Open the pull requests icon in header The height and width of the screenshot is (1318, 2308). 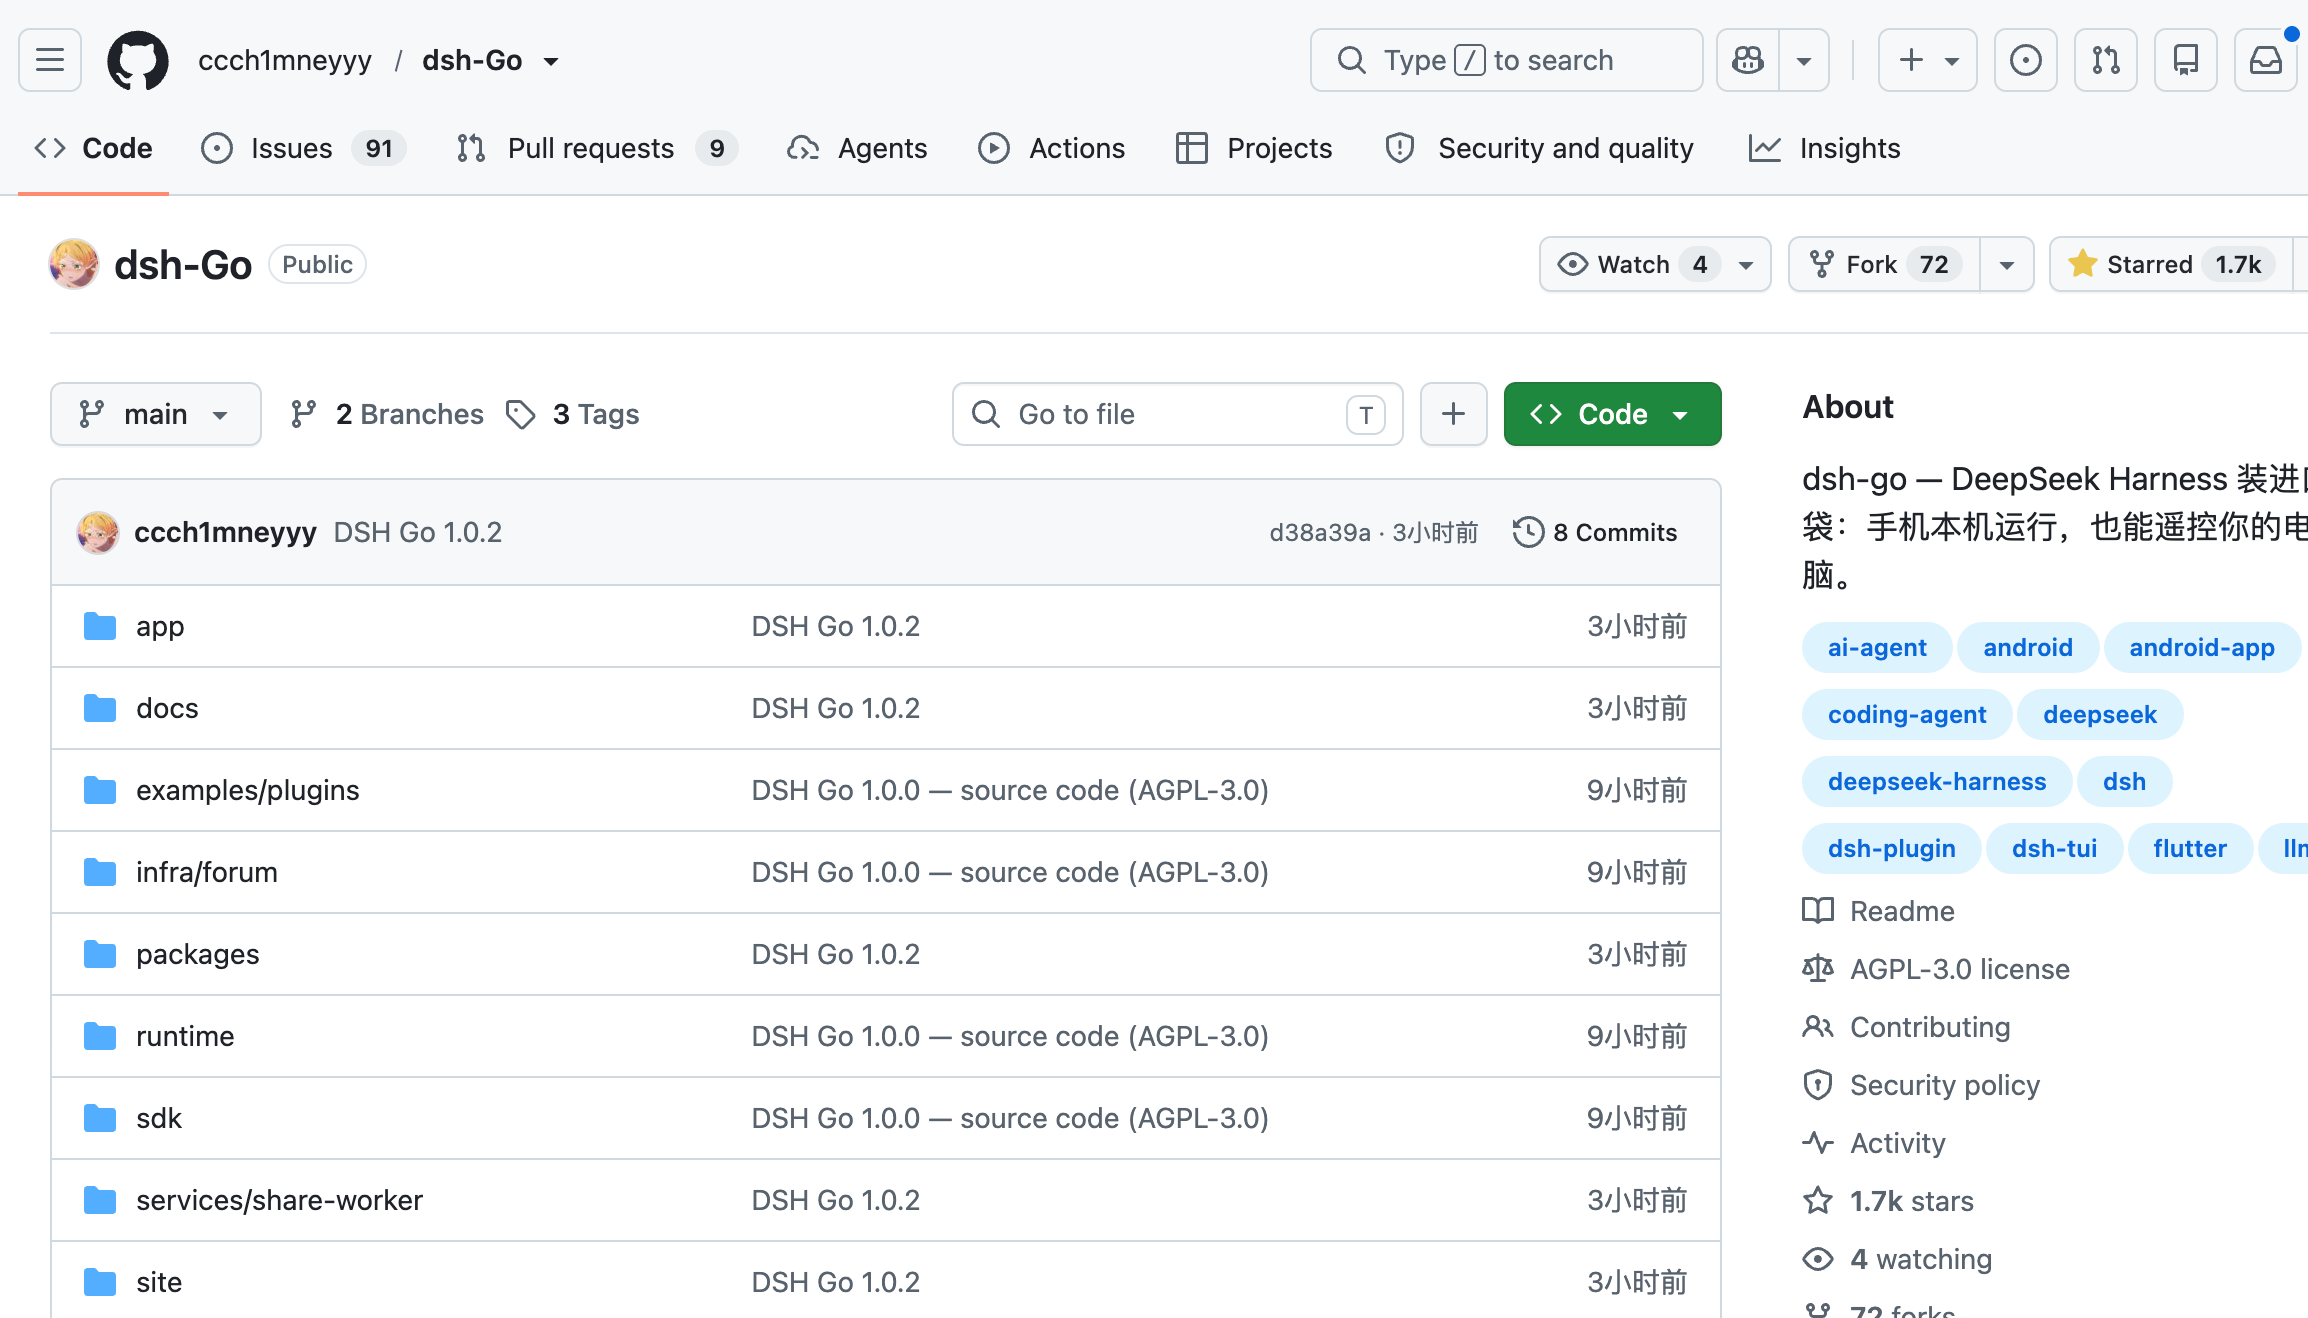pyautogui.click(x=2106, y=60)
